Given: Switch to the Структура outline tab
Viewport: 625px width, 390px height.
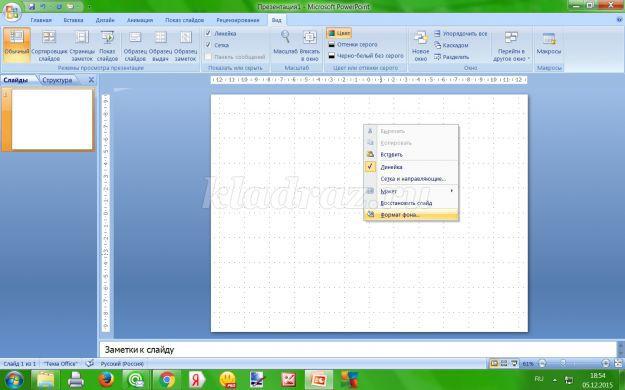Looking at the screenshot, I should [x=57, y=80].
